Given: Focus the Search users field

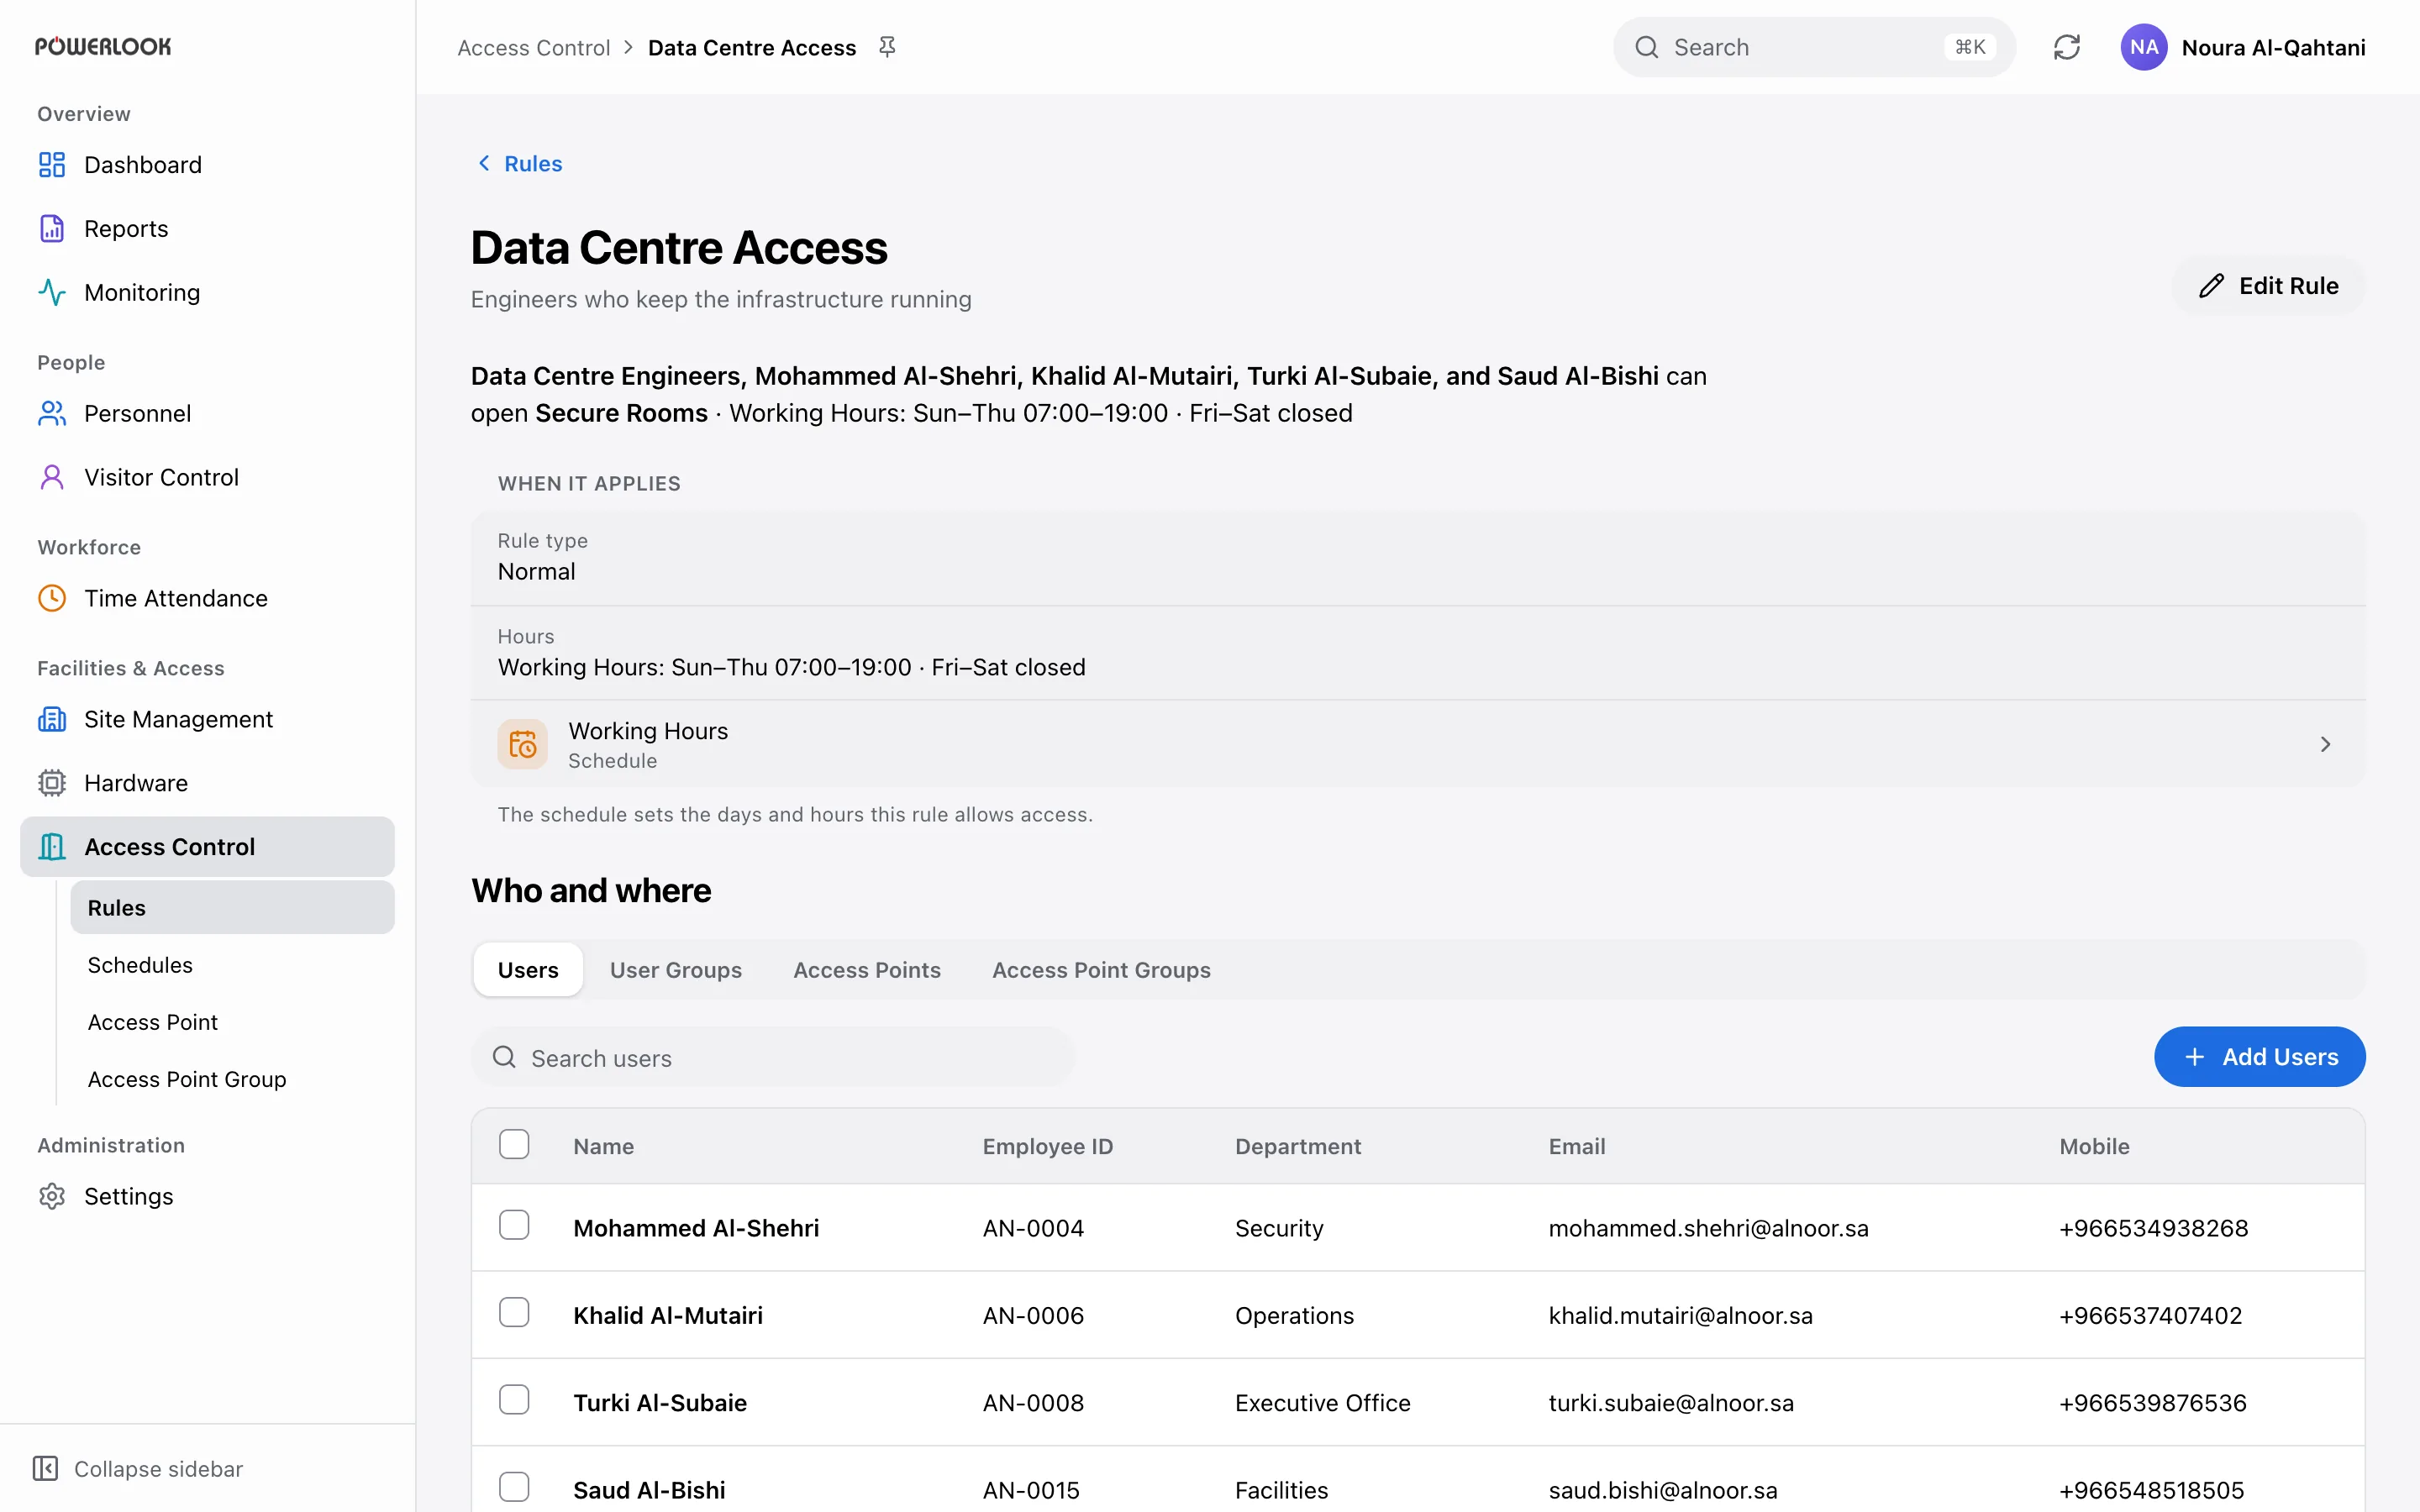Looking at the screenshot, I should tap(773, 1057).
